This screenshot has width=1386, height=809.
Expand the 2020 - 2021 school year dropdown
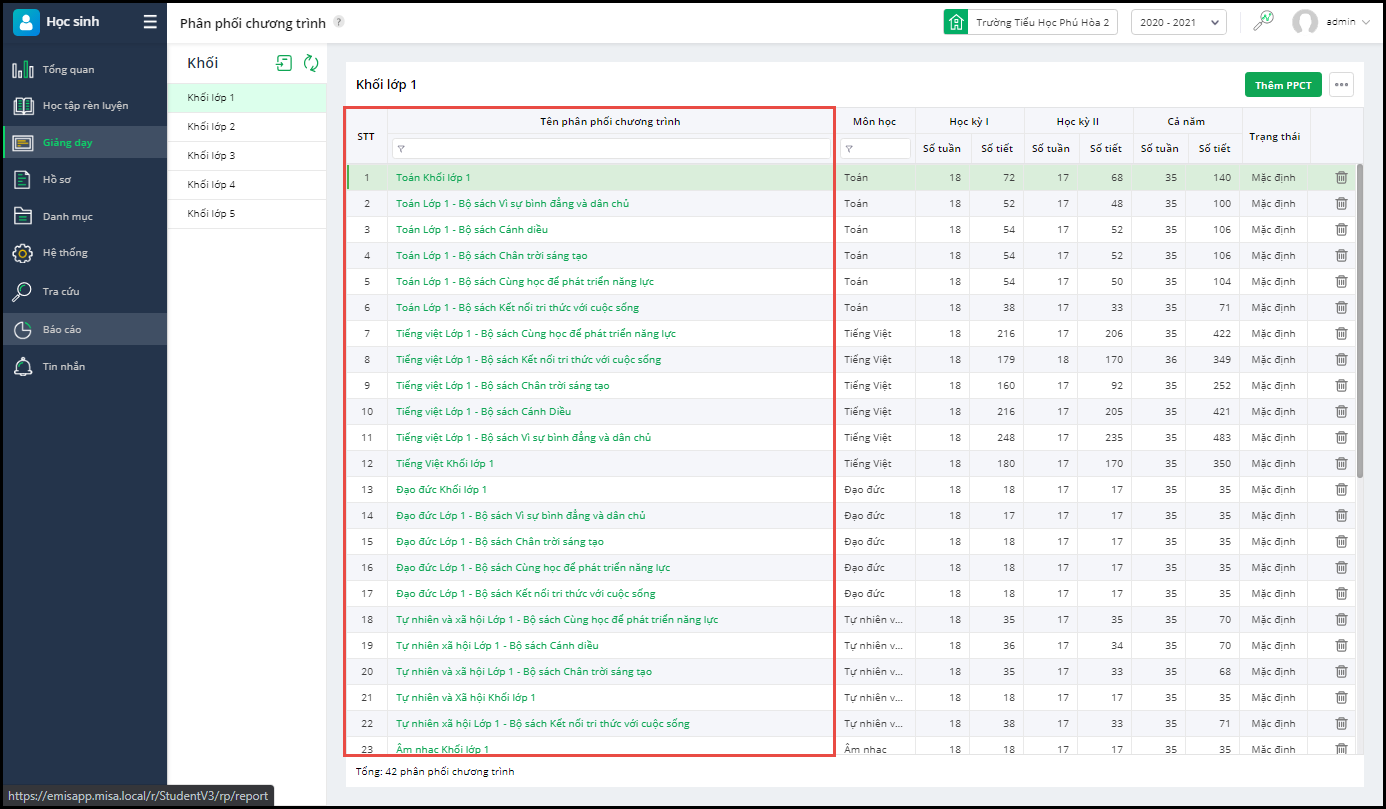(1178, 22)
